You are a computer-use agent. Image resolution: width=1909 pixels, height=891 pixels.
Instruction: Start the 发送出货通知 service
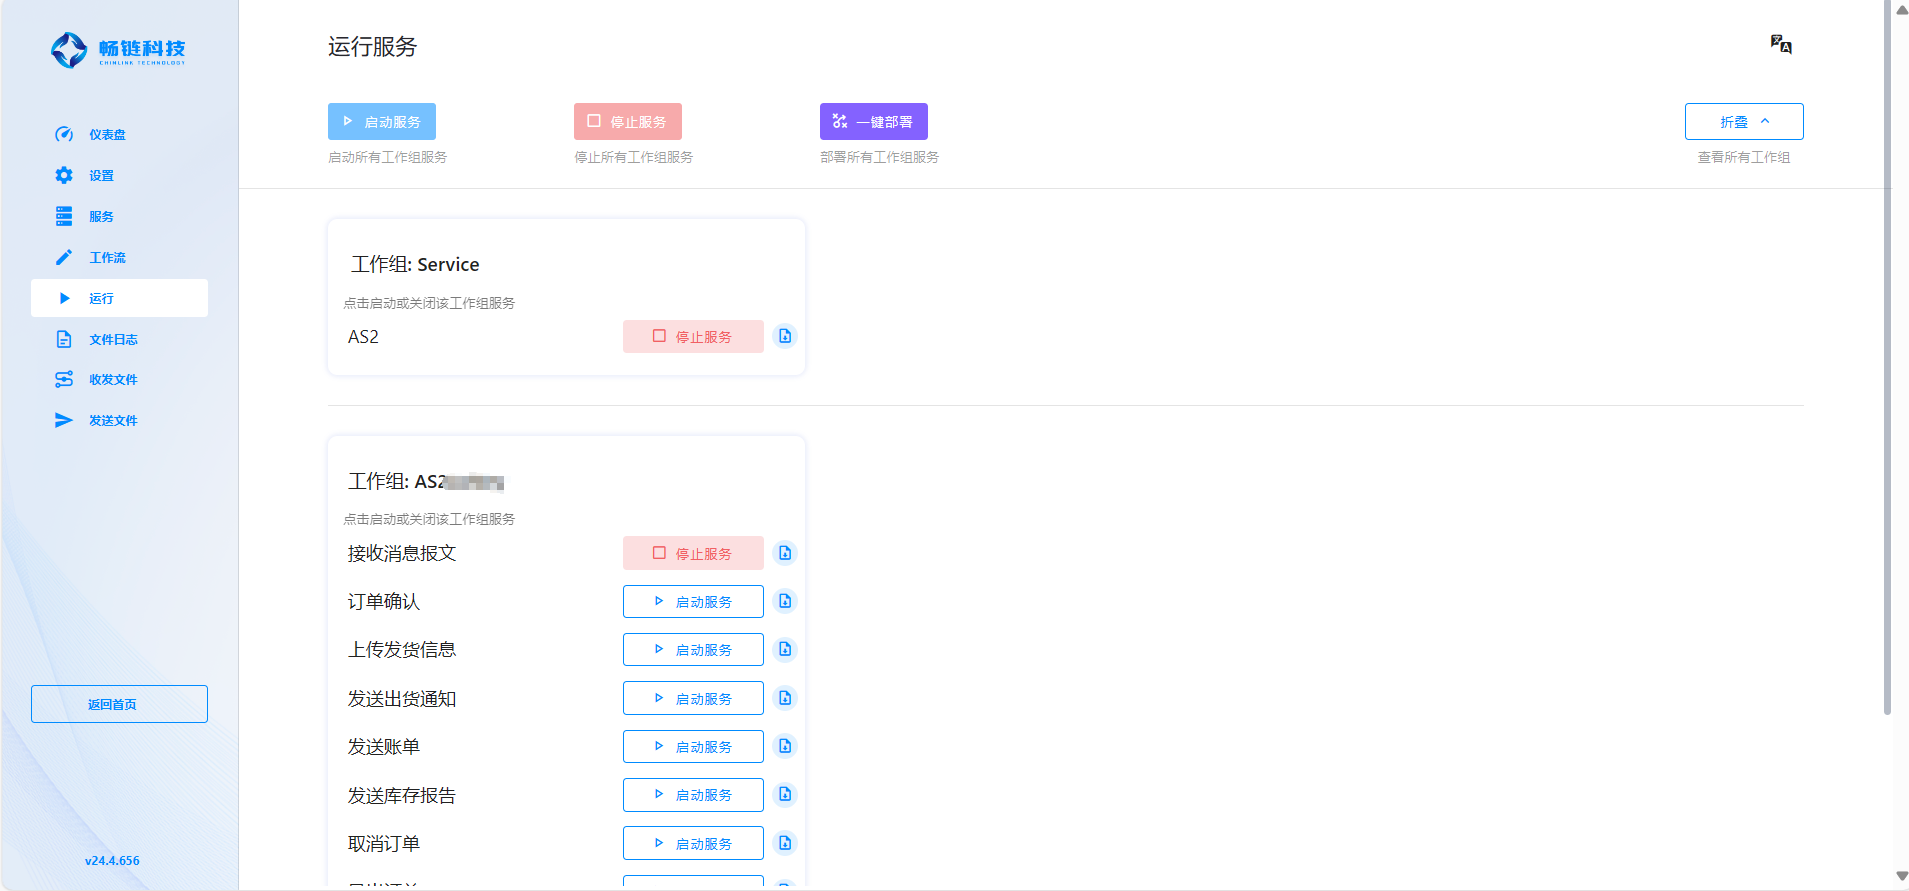tap(693, 698)
